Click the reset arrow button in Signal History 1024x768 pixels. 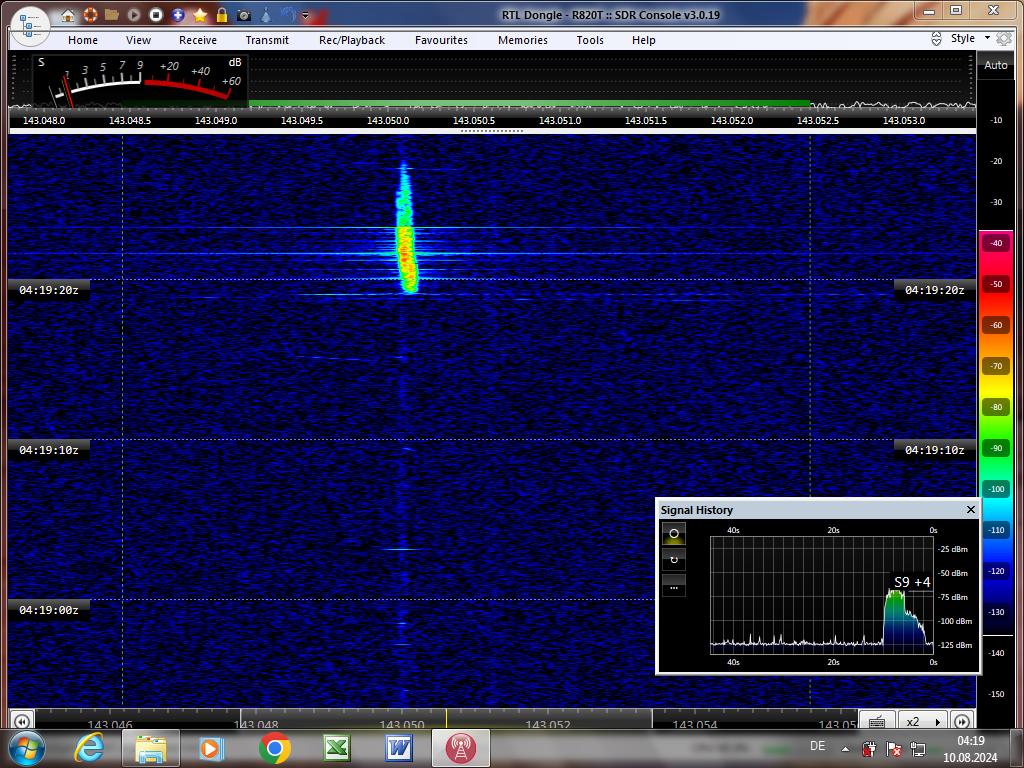674,560
